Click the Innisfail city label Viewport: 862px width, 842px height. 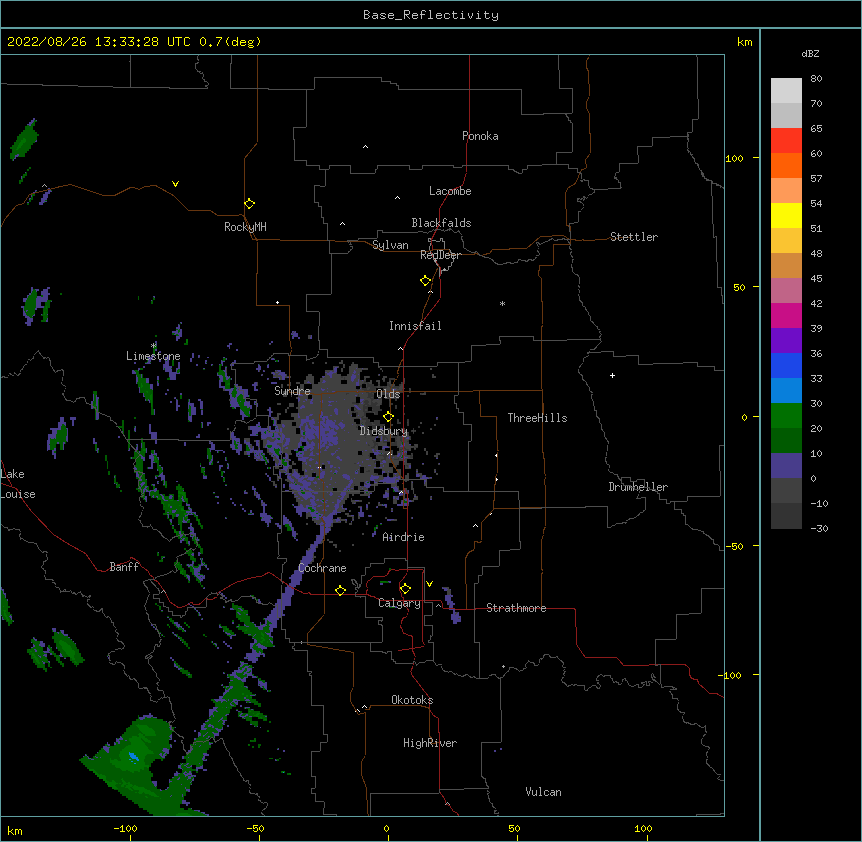[x=415, y=326]
